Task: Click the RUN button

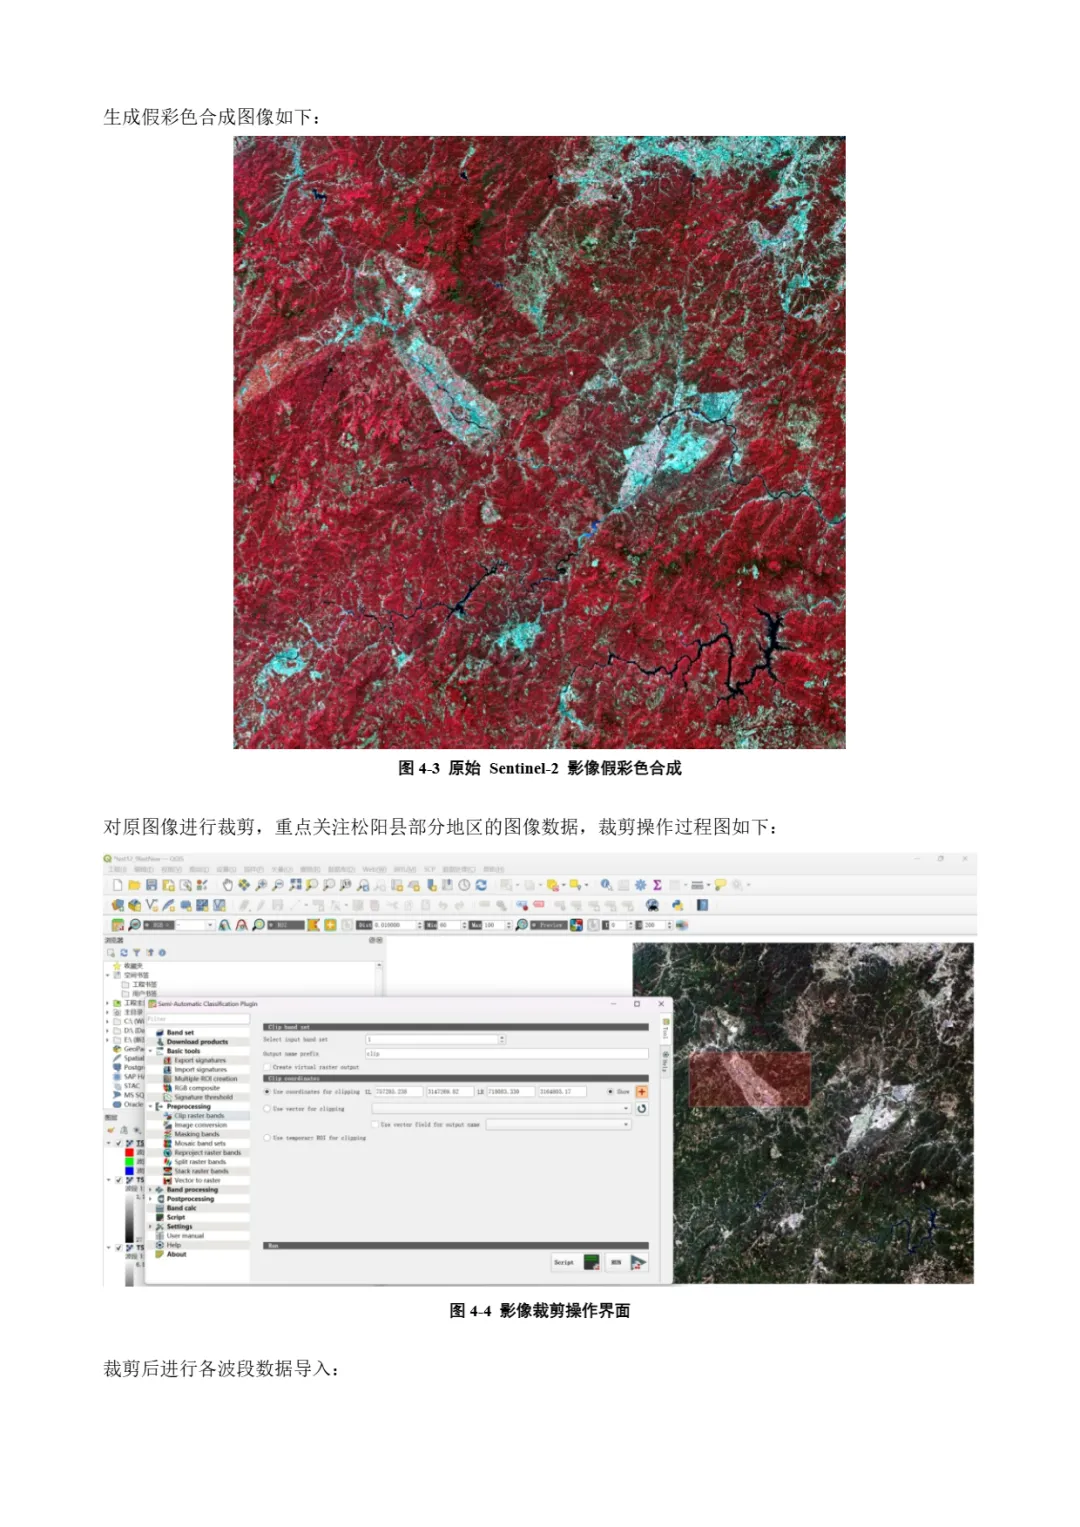Action: 628,1262
